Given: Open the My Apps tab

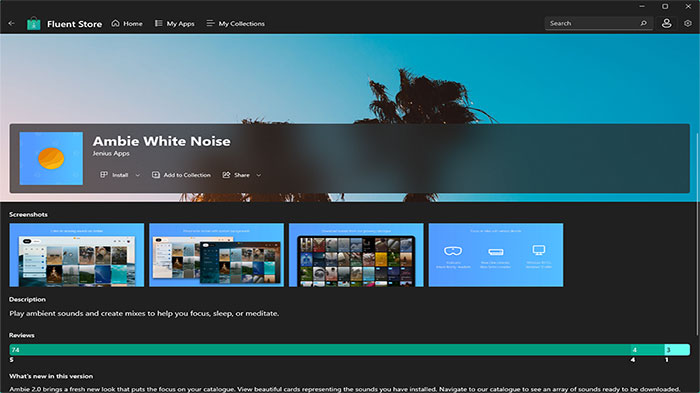Looking at the screenshot, I should tap(175, 23).
